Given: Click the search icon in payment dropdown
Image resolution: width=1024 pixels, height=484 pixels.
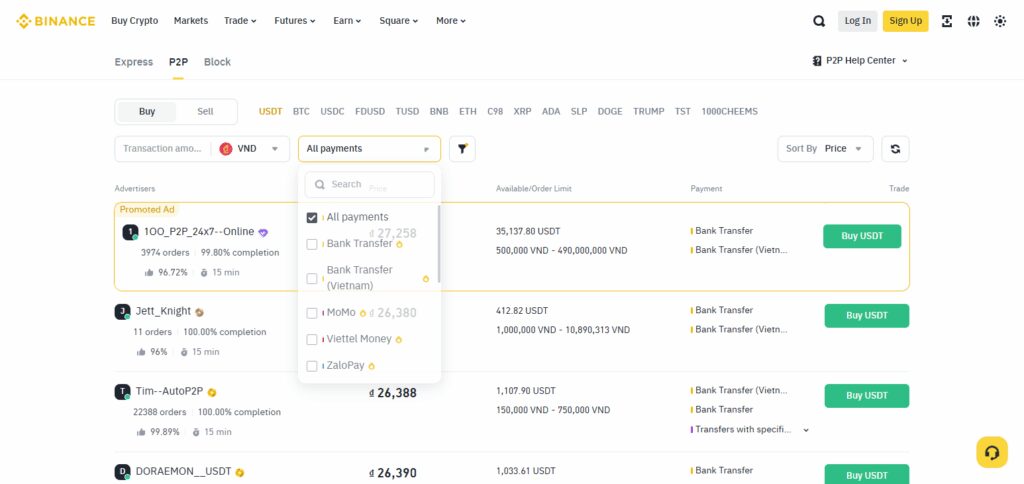Looking at the screenshot, I should 320,185.
